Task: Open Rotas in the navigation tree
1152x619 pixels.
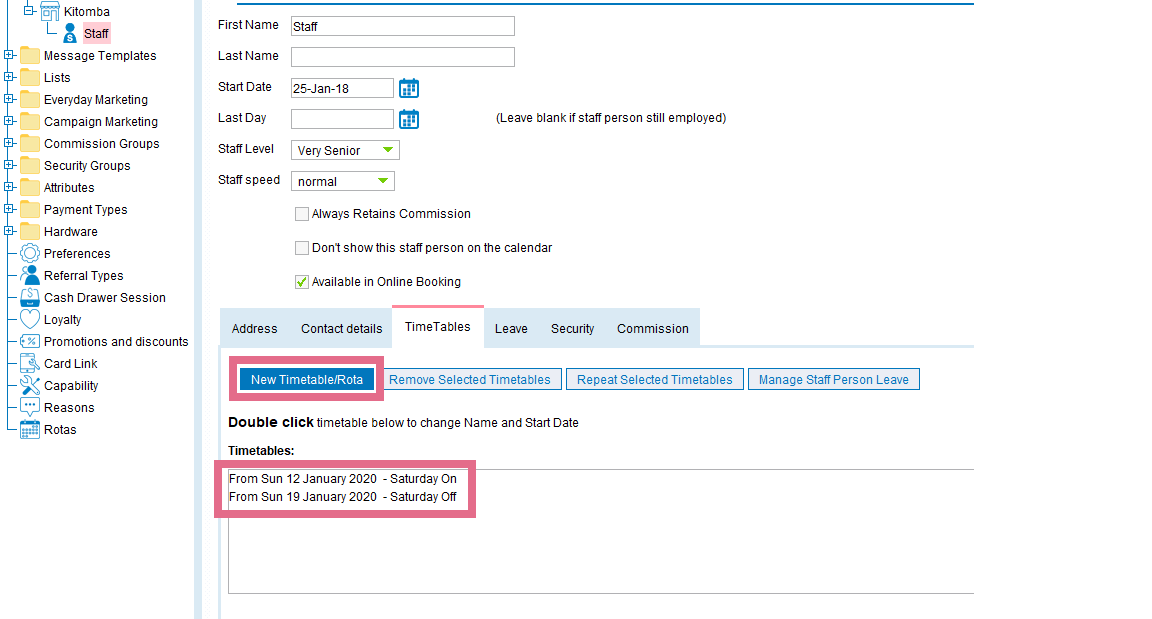Action: click(60, 430)
